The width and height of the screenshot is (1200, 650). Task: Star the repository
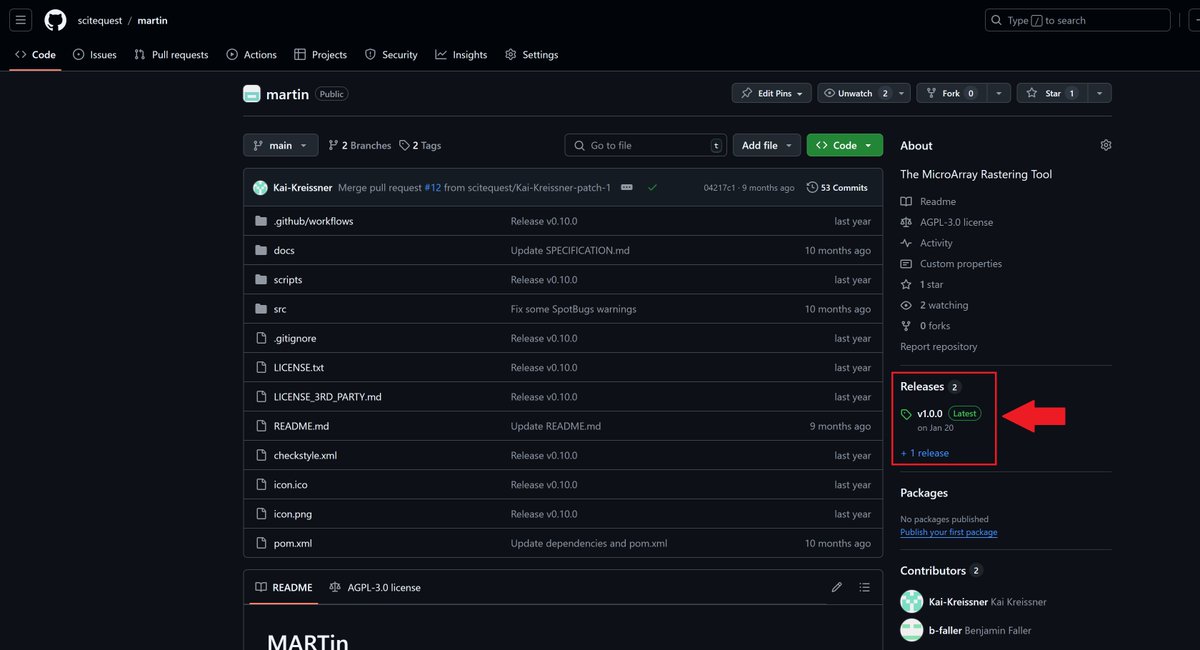click(x=1052, y=93)
